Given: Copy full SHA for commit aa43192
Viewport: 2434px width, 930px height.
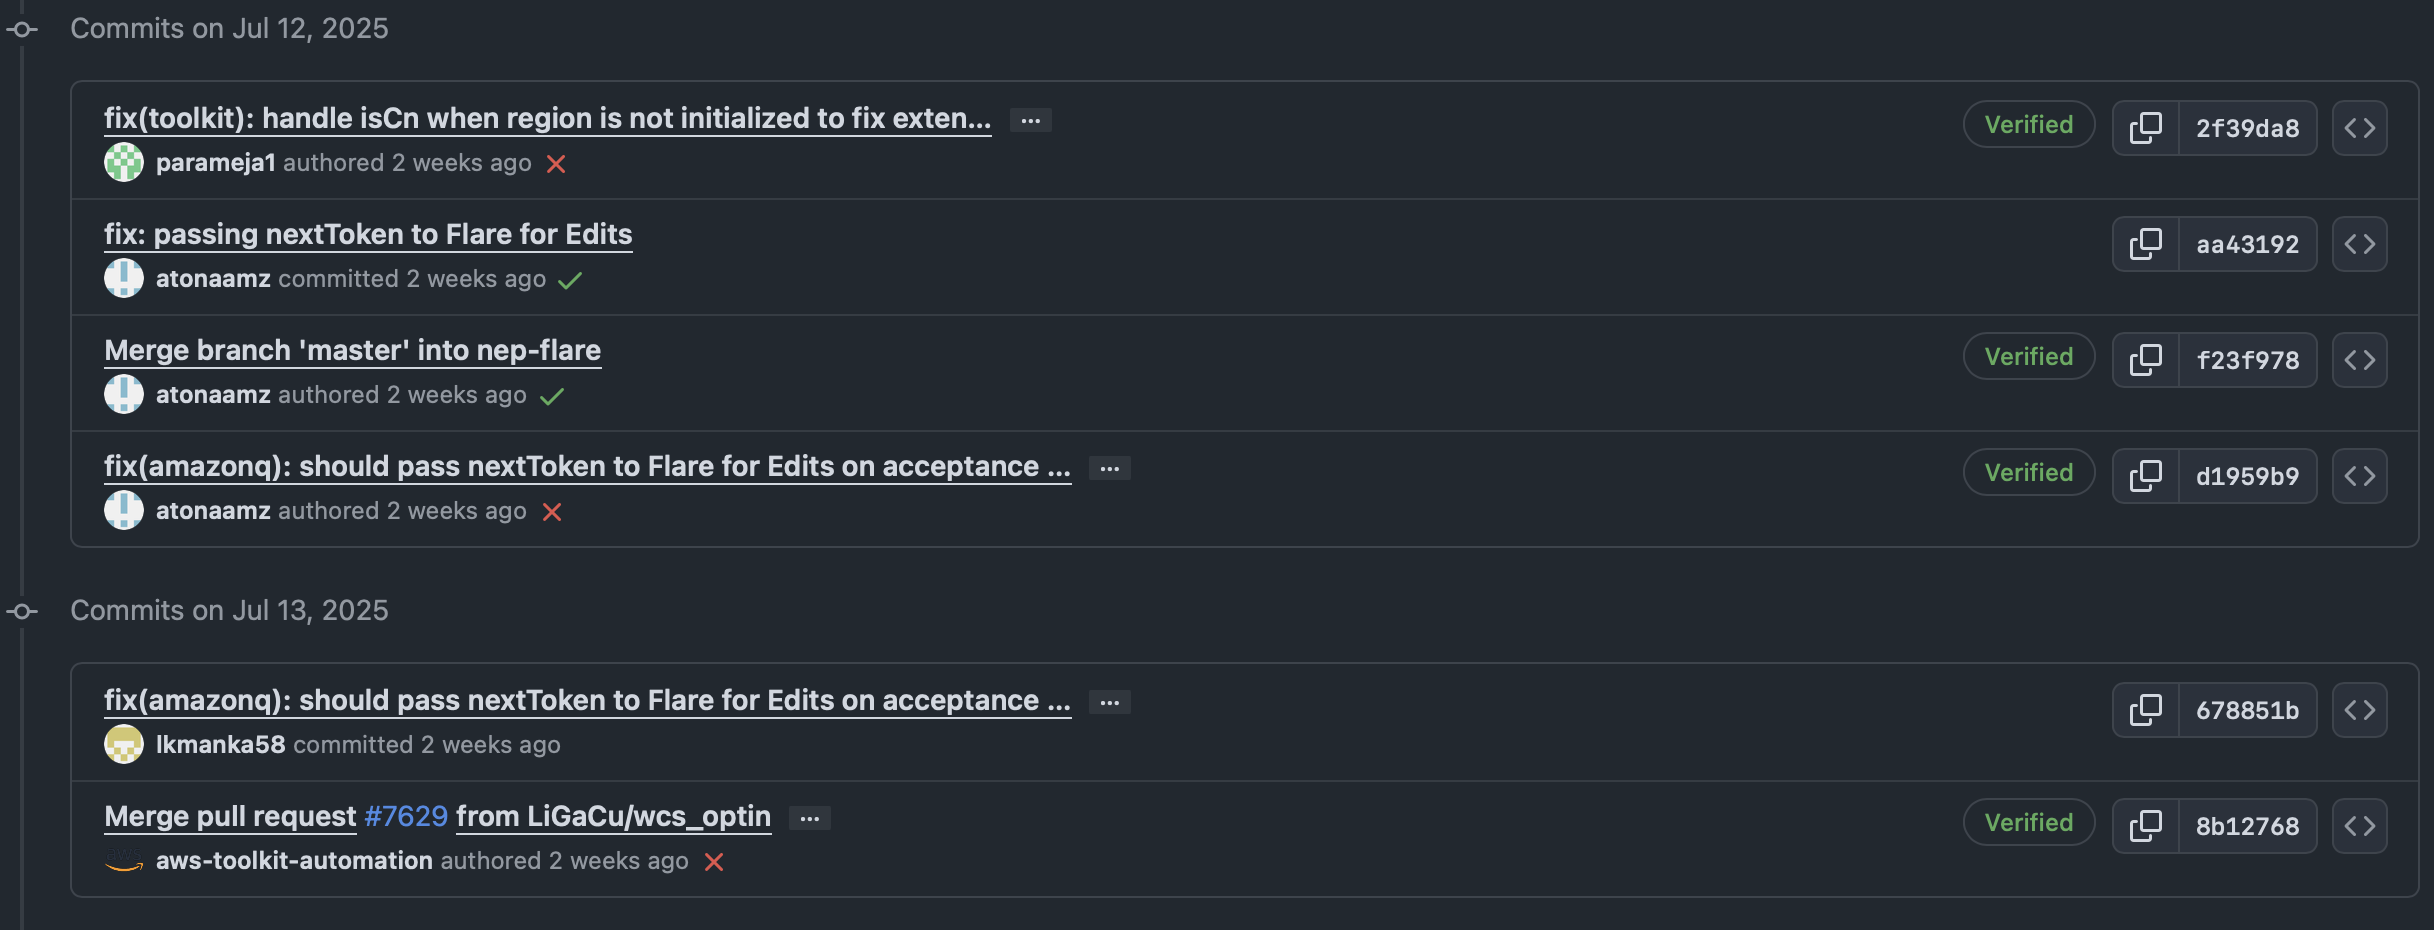Looking at the screenshot, I should click(2145, 244).
